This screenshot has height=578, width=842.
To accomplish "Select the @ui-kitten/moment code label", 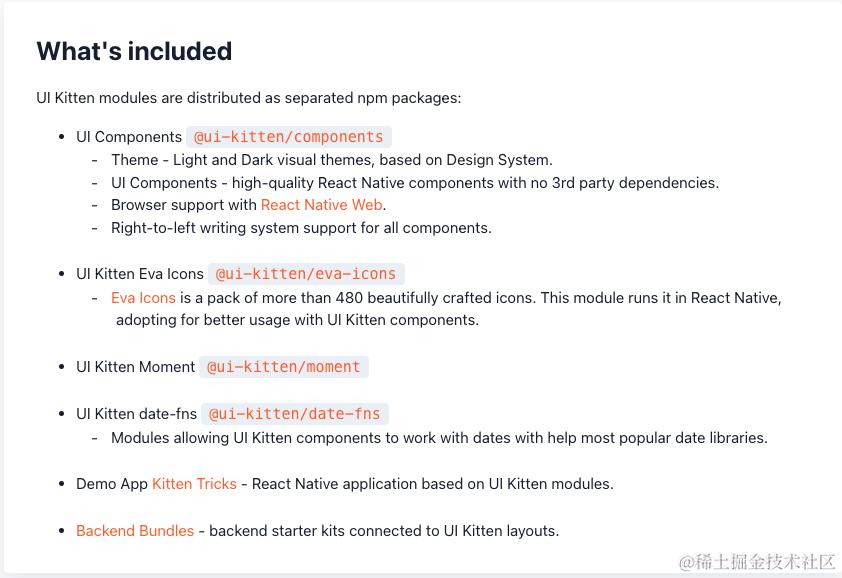I will [283, 367].
